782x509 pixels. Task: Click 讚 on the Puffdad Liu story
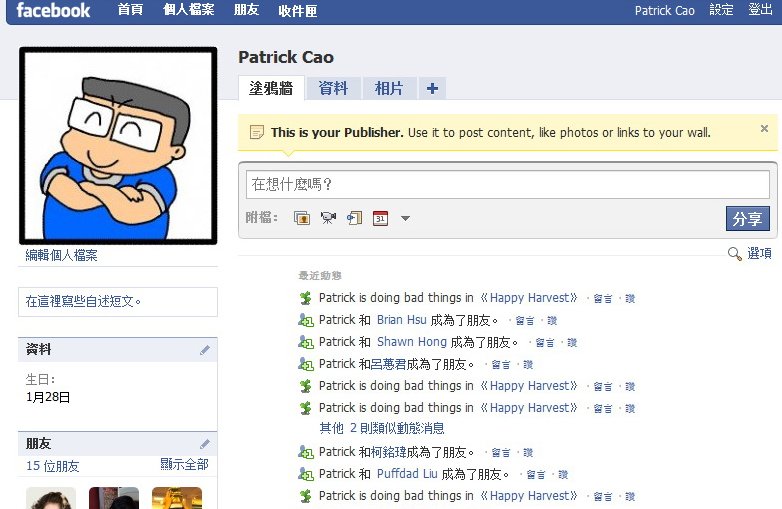(x=563, y=475)
